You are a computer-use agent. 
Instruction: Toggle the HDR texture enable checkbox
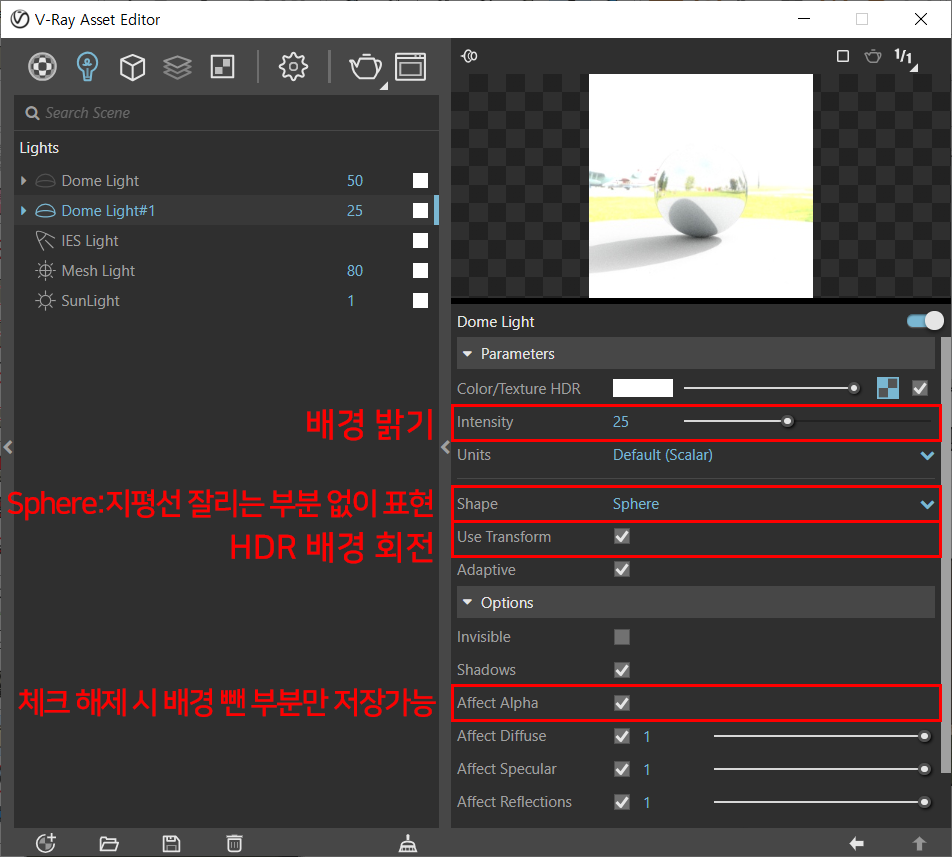[920, 388]
